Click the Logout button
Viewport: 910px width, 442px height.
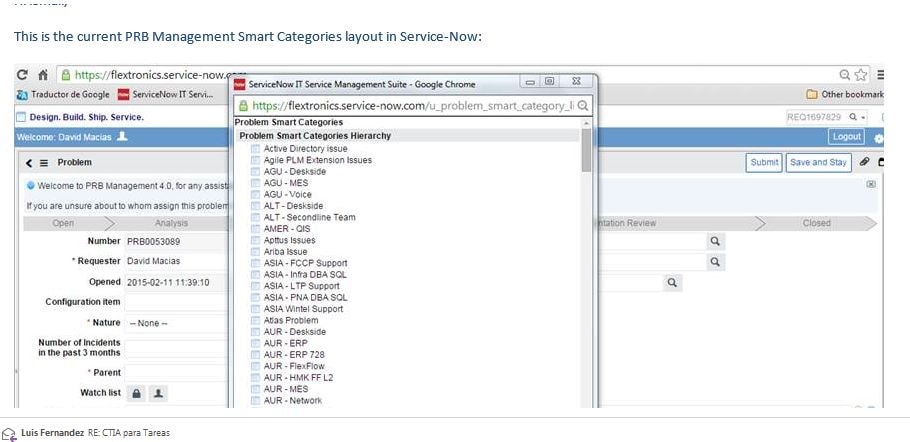tap(846, 137)
